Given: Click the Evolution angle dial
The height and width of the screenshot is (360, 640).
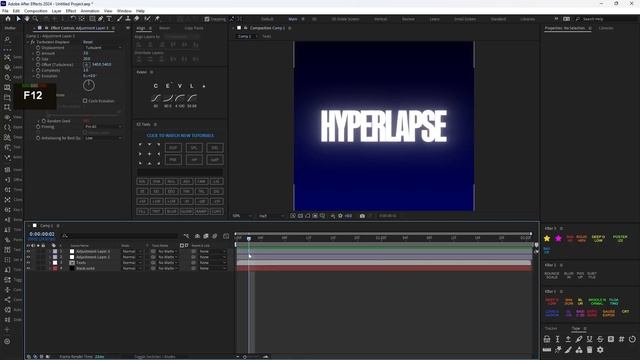Looking at the screenshot, I should pyautogui.click(x=89, y=85).
